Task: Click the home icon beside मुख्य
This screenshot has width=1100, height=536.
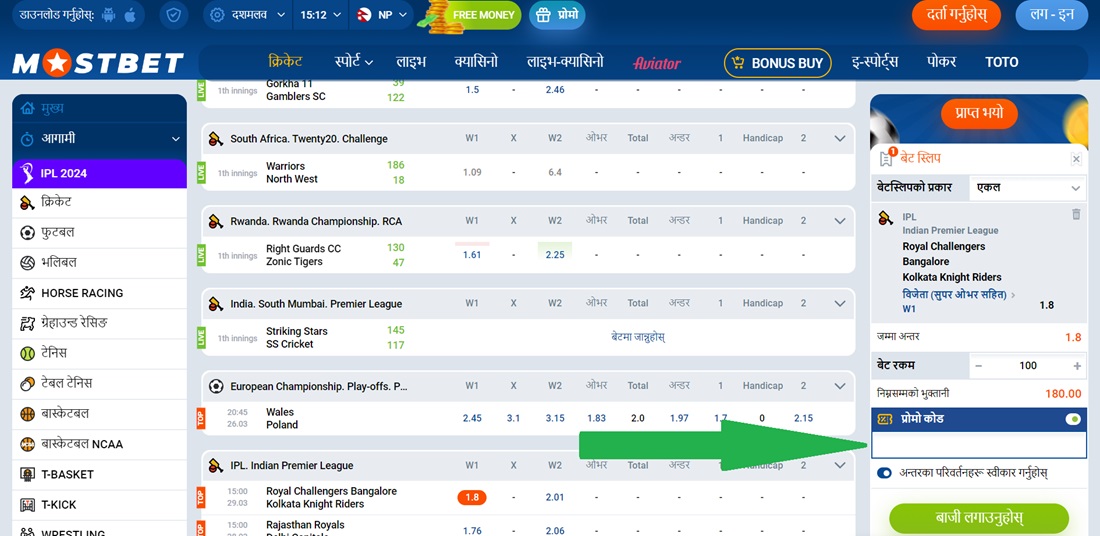Action: click(27, 108)
